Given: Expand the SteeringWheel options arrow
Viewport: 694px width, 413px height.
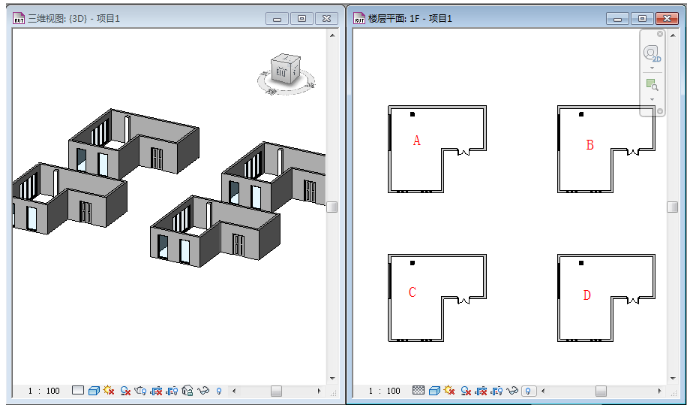Looking at the screenshot, I should coord(652,68).
